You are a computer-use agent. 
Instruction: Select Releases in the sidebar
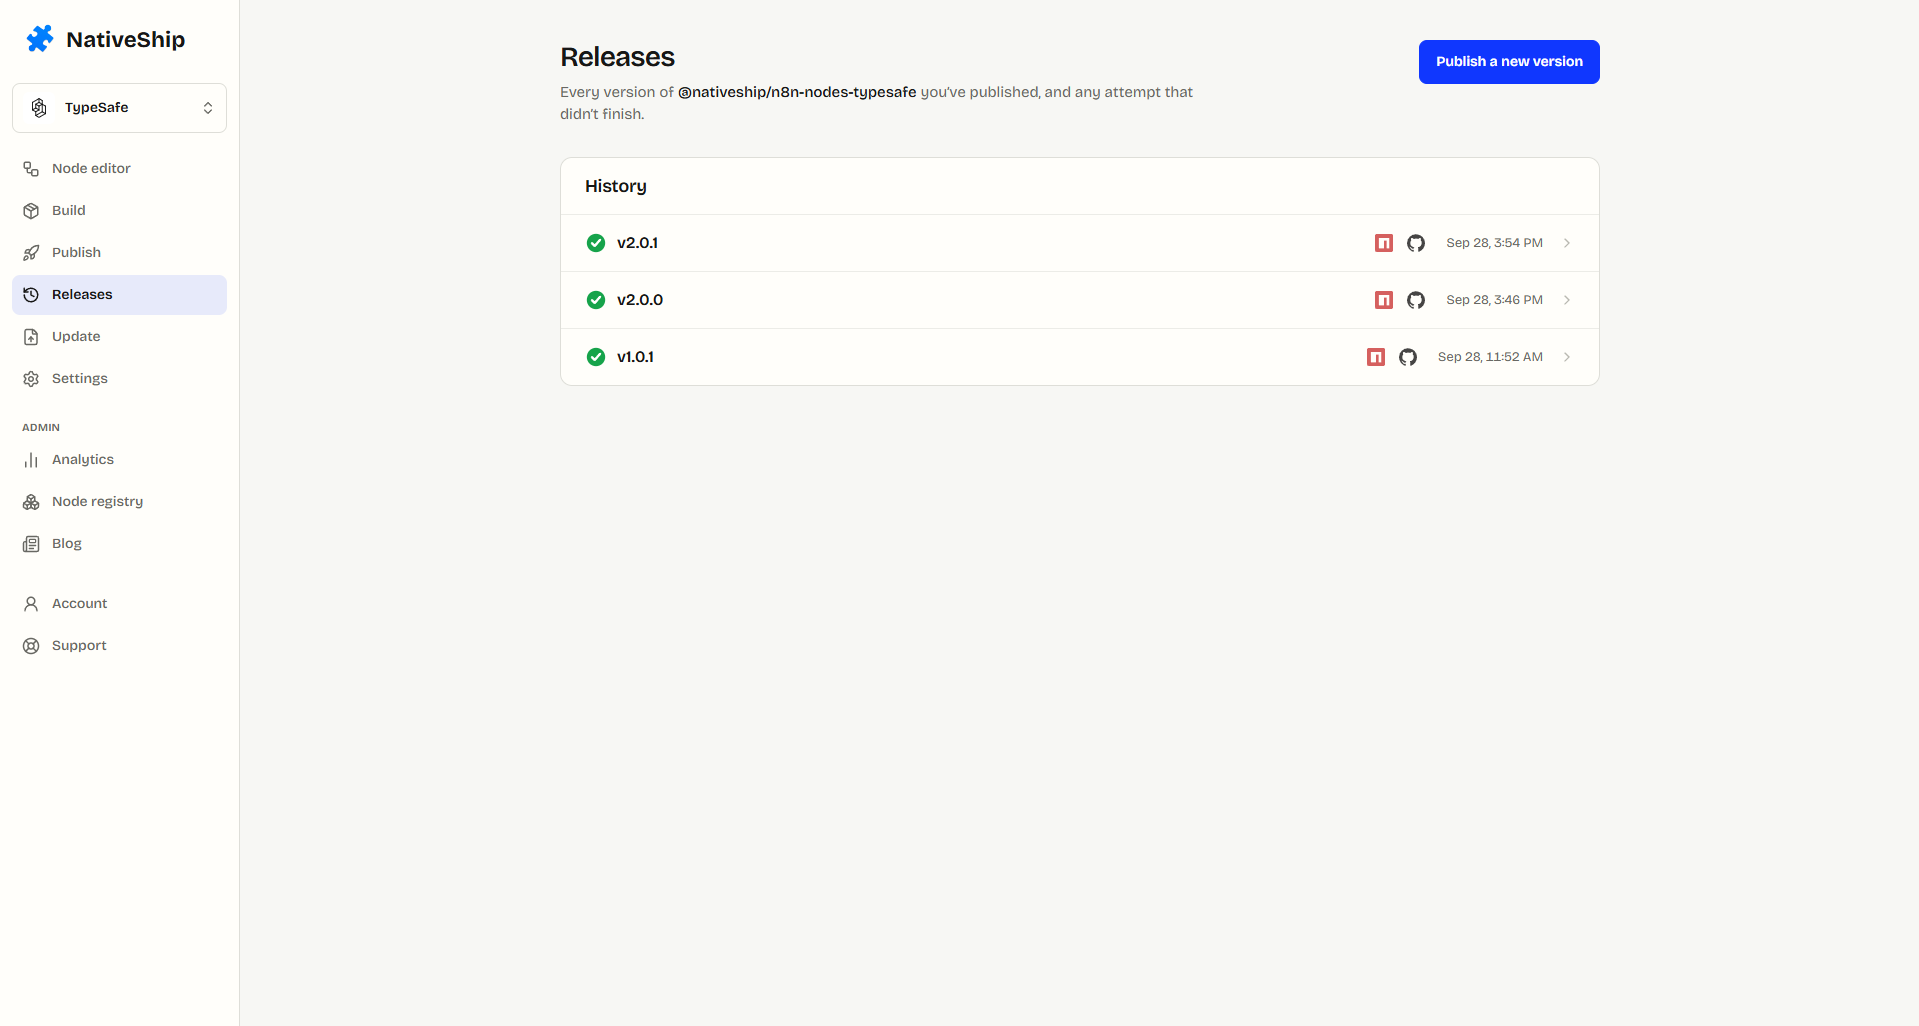click(119, 295)
